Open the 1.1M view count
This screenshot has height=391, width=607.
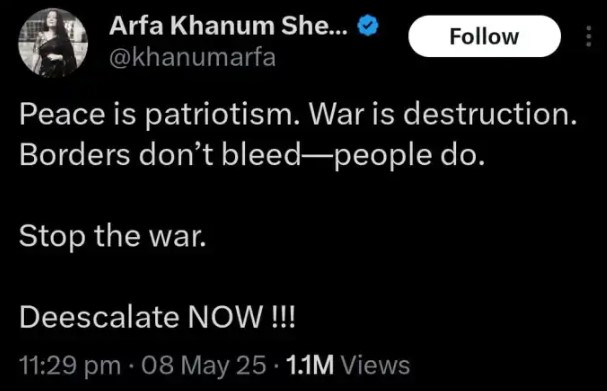310,365
